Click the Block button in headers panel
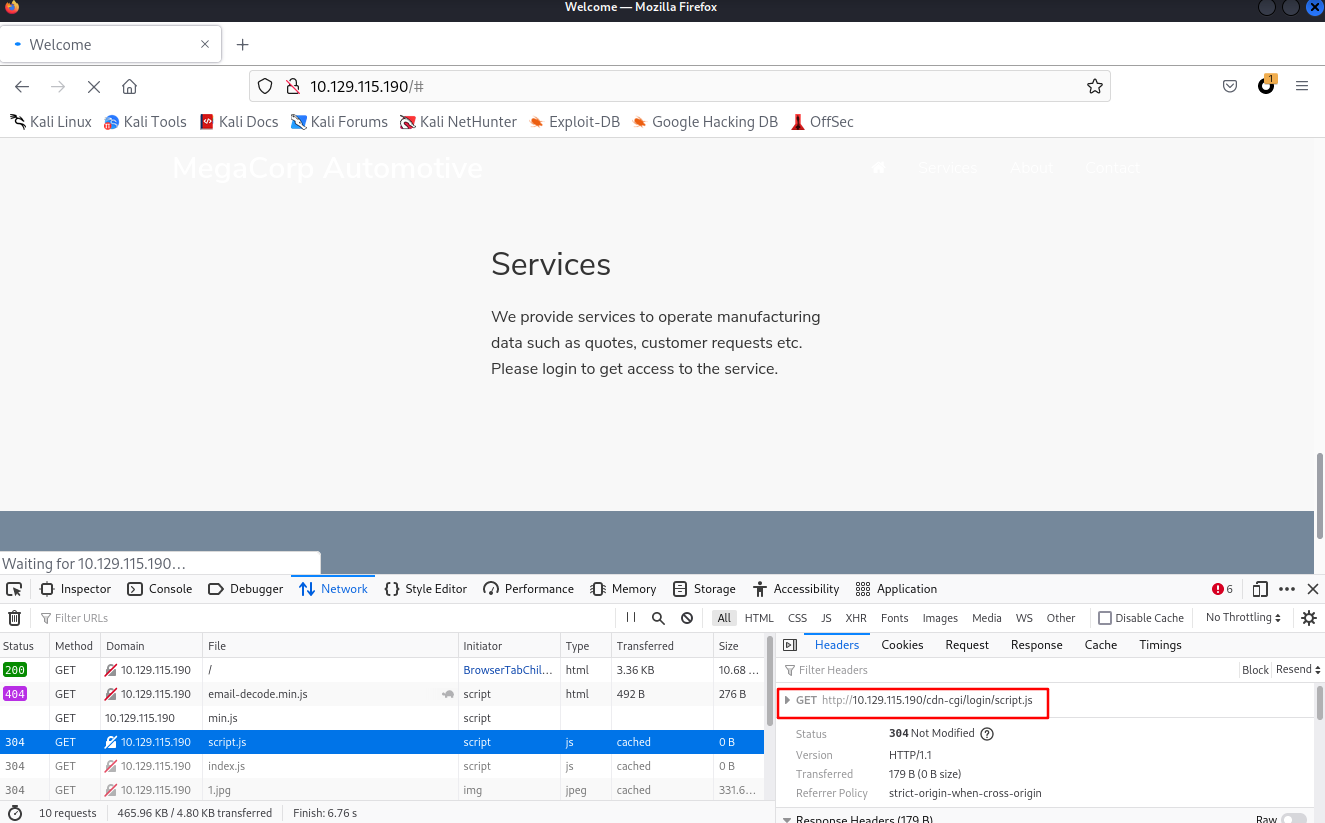The width and height of the screenshot is (1325, 823). coord(1255,670)
